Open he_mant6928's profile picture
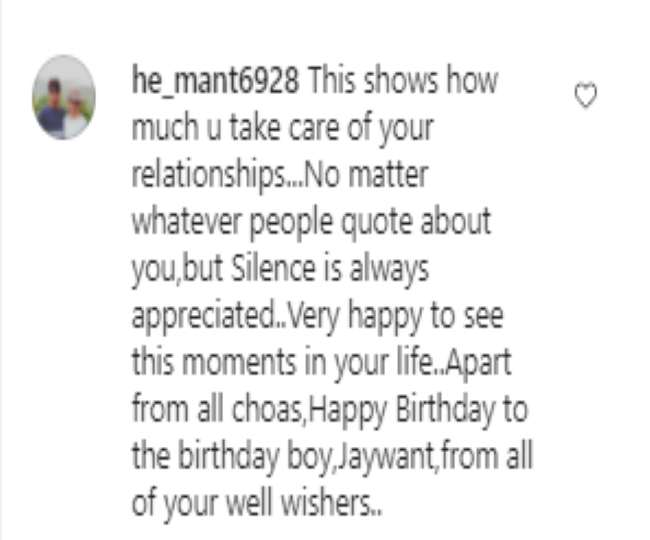 [64, 97]
